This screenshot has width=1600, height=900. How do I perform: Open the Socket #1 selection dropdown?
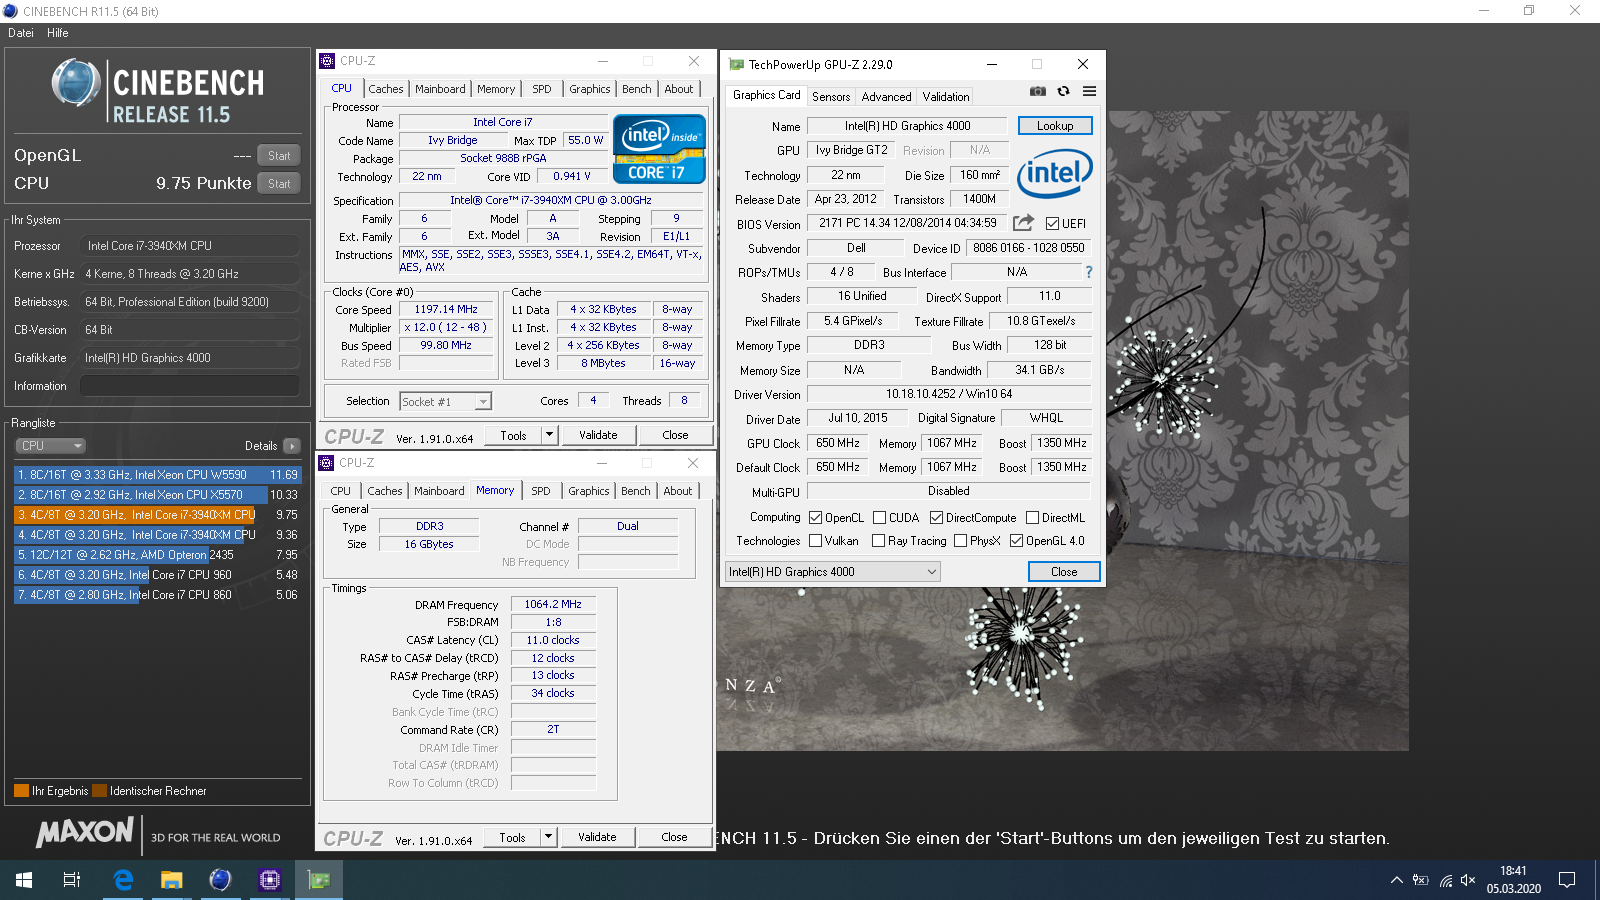coord(445,401)
